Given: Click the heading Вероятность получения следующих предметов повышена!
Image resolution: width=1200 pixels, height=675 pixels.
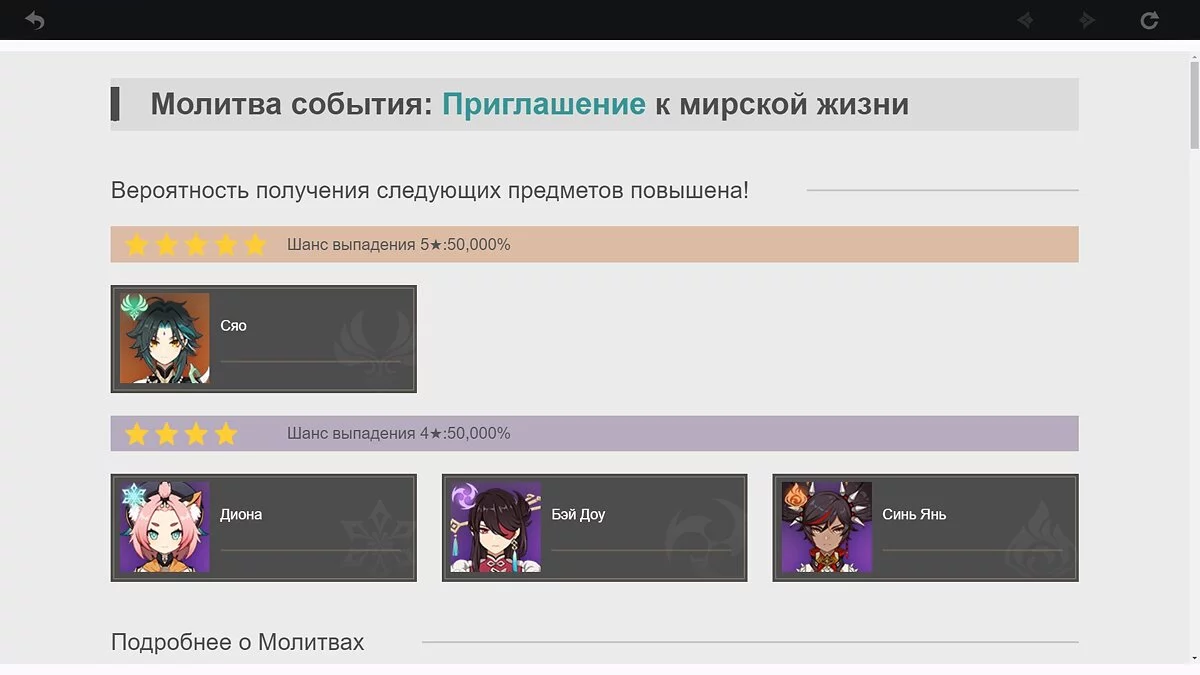Looking at the screenshot, I should (430, 190).
